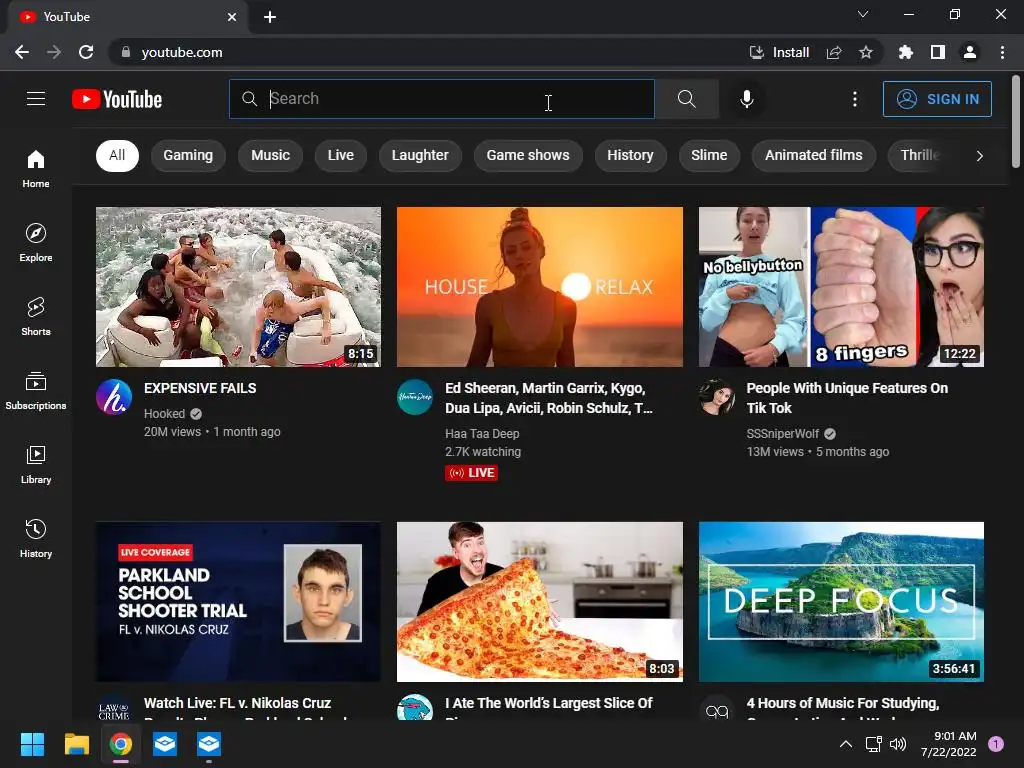Screen dimensions: 1024x768
Task: Open Subscriptions in sidebar
Action: [36, 391]
